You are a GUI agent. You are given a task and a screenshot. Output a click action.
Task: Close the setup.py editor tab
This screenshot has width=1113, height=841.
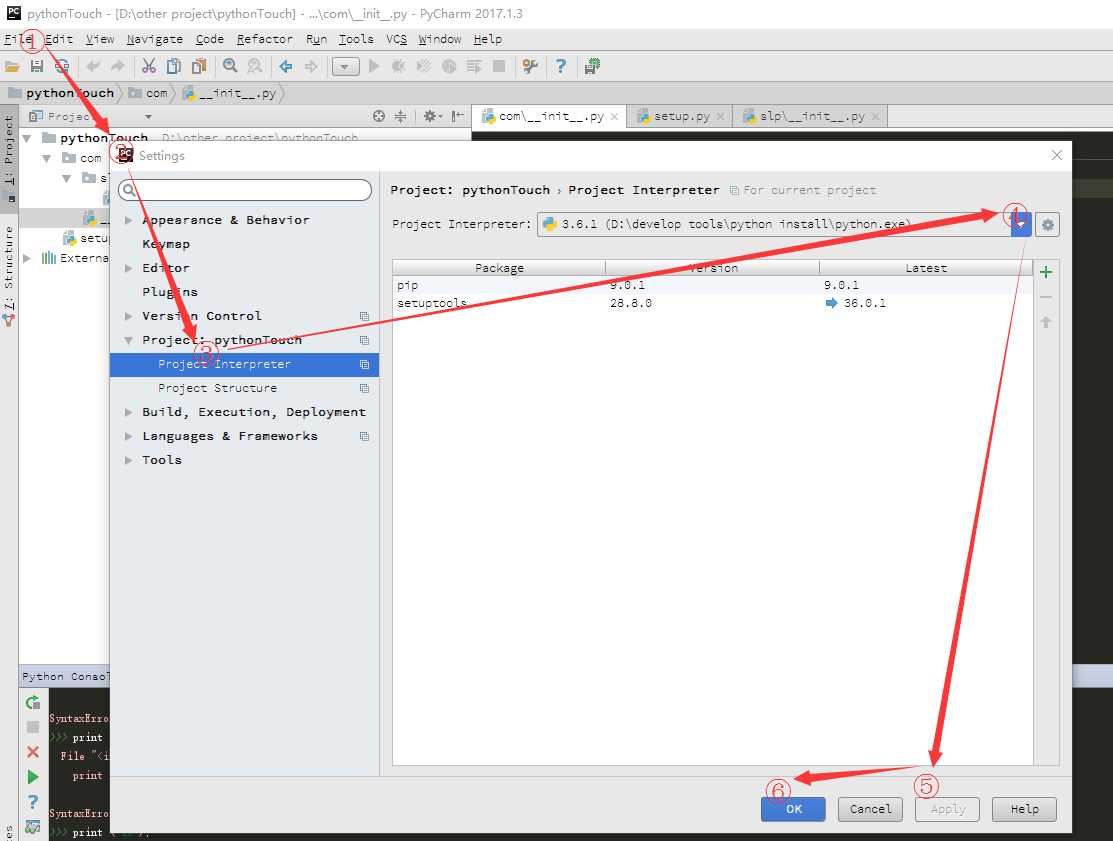(x=720, y=116)
